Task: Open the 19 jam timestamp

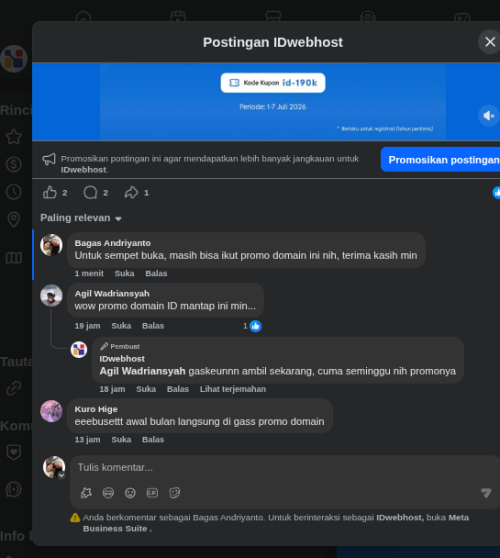Action: click(87, 326)
